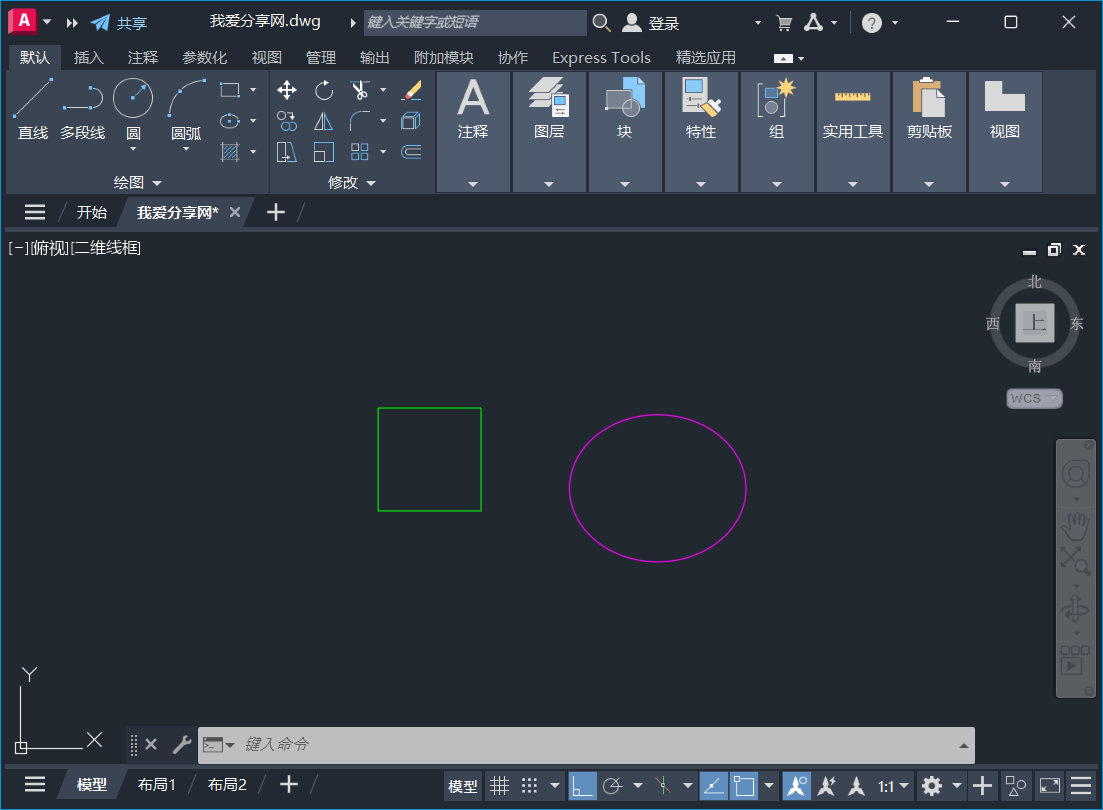Viewport: 1103px width, 810px height.
Task: Toggle snap mode in status bar
Action: click(530, 785)
